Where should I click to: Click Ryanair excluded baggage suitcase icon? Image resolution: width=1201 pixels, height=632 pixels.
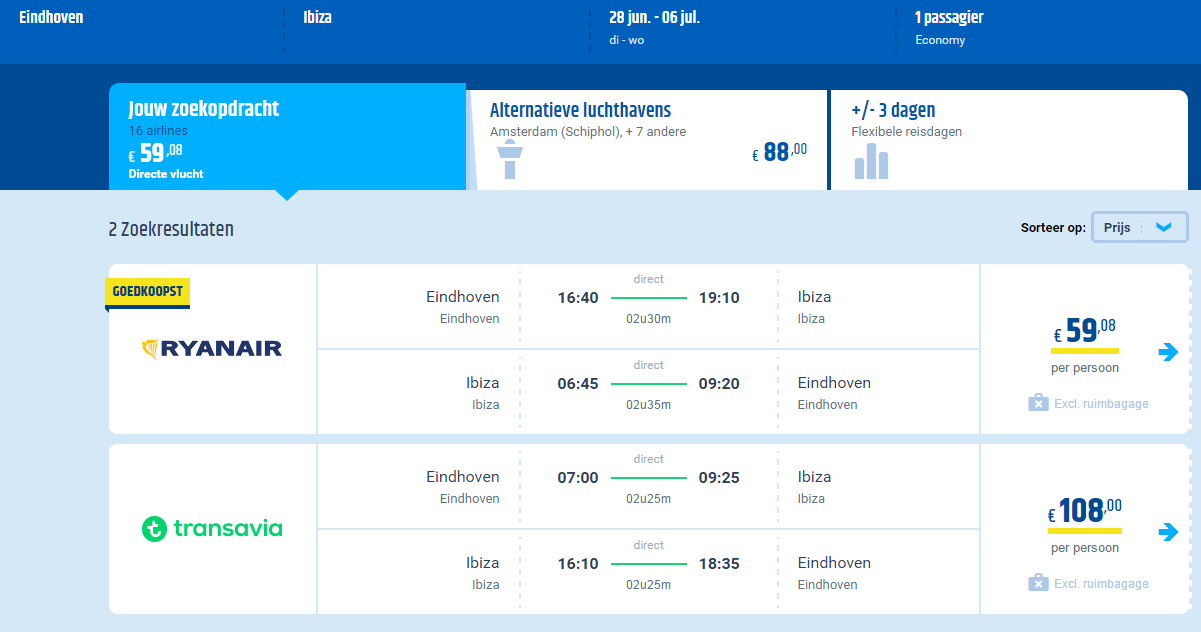point(1038,403)
